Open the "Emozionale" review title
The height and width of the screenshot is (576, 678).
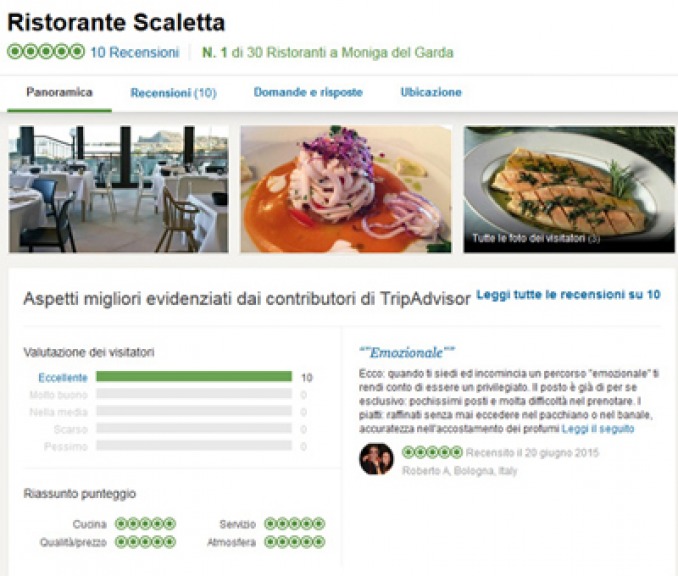[407, 352]
